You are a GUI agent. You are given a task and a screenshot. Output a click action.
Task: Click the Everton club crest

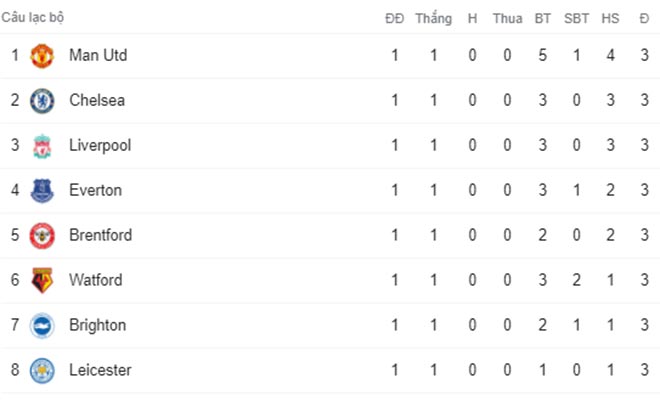pyautogui.click(x=42, y=191)
